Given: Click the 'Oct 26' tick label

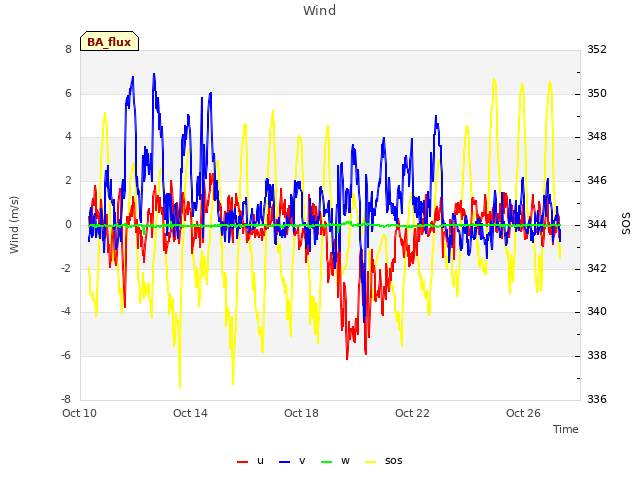Looking at the screenshot, I should 523,413.
